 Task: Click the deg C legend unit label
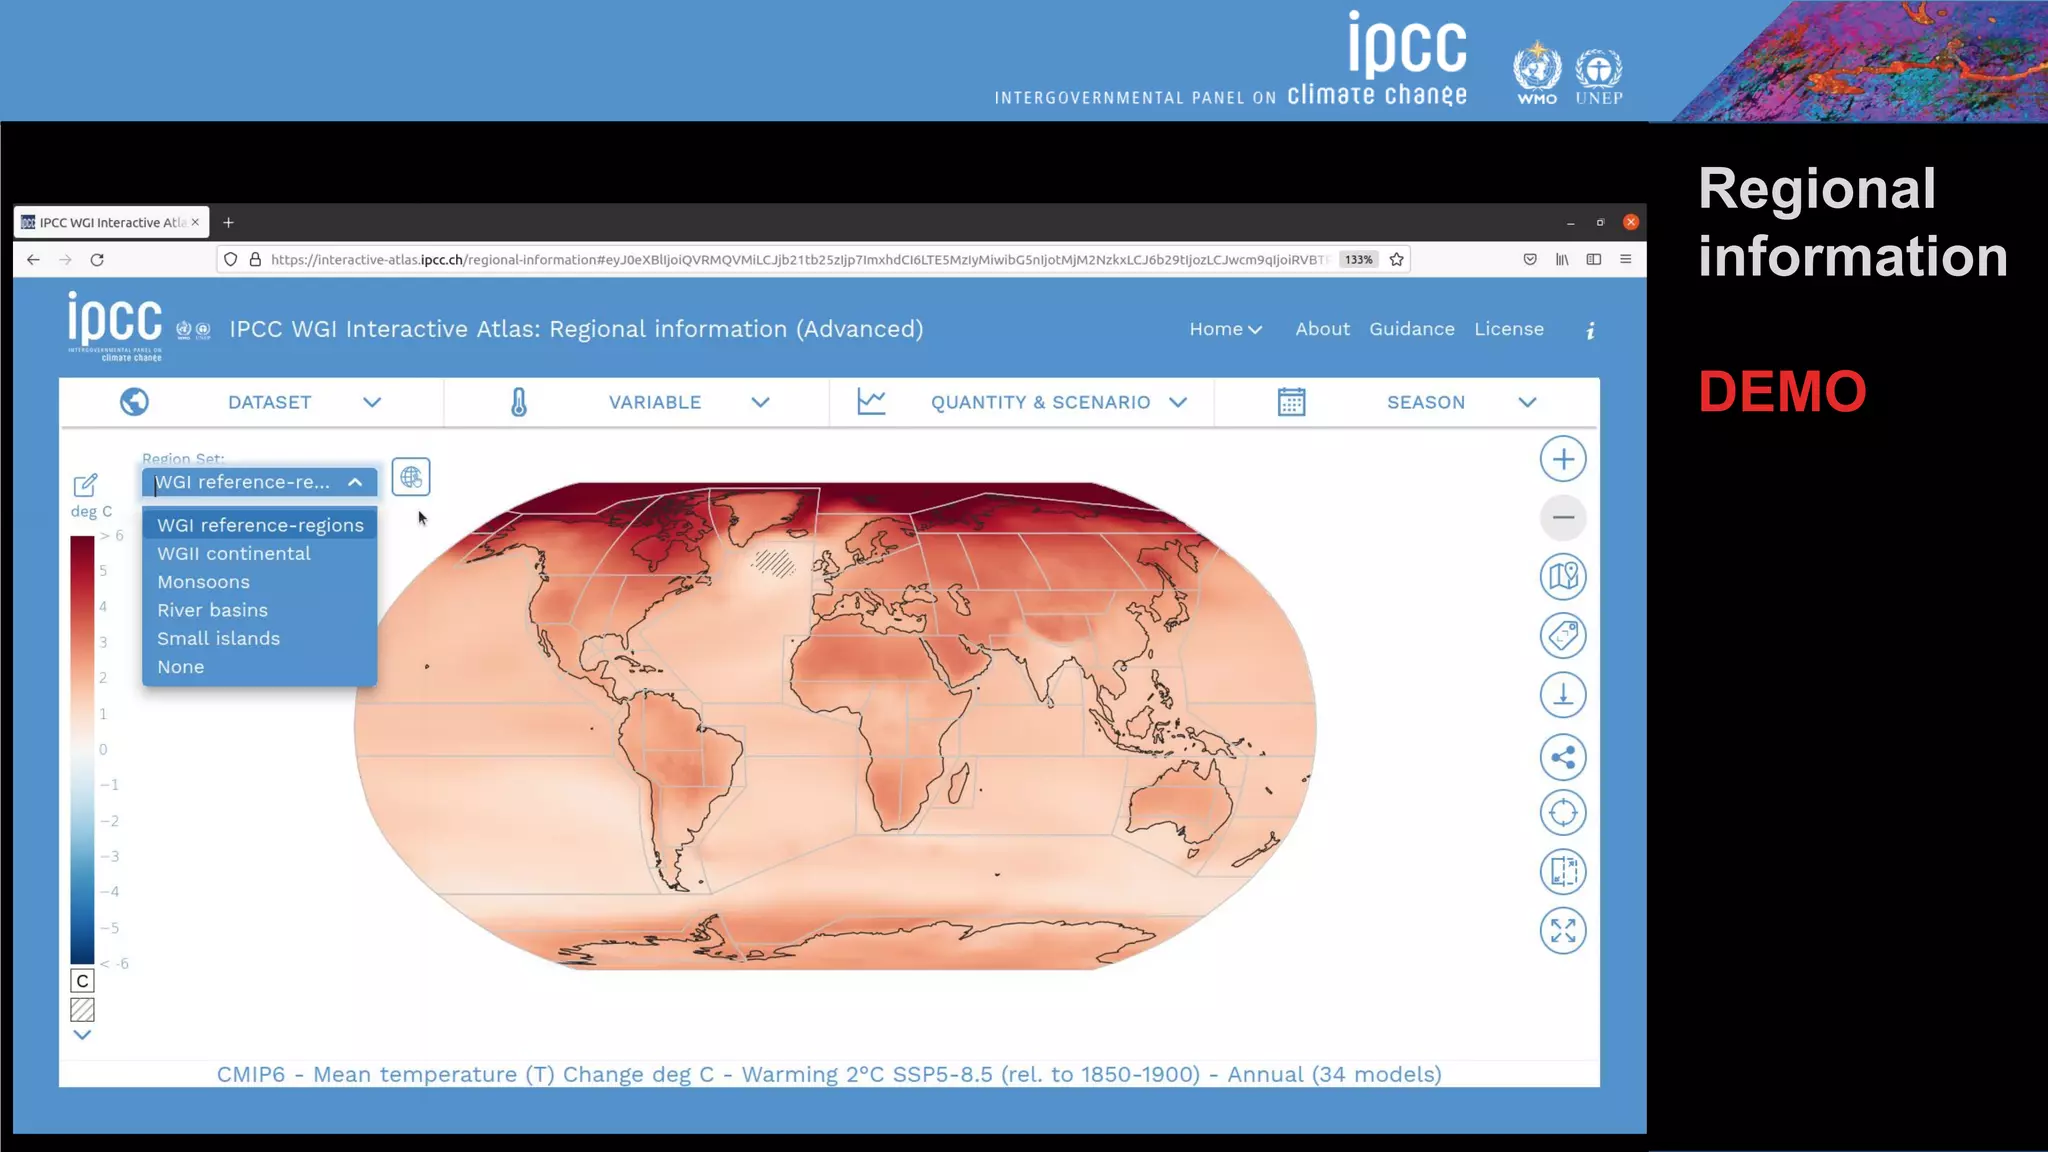(x=91, y=512)
